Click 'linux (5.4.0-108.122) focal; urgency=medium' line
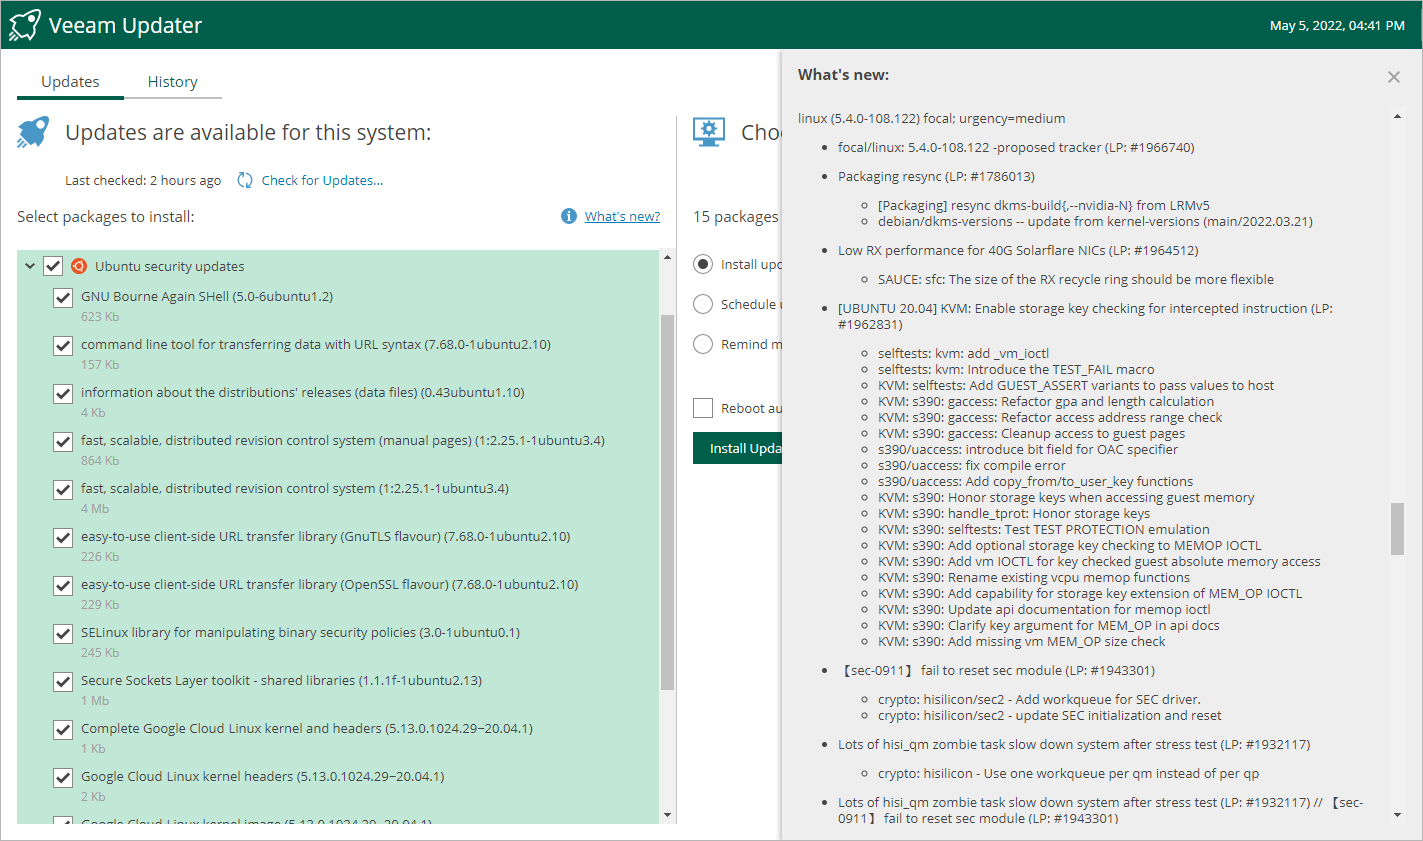Viewport: 1423px width, 841px height. click(x=931, y=118)
